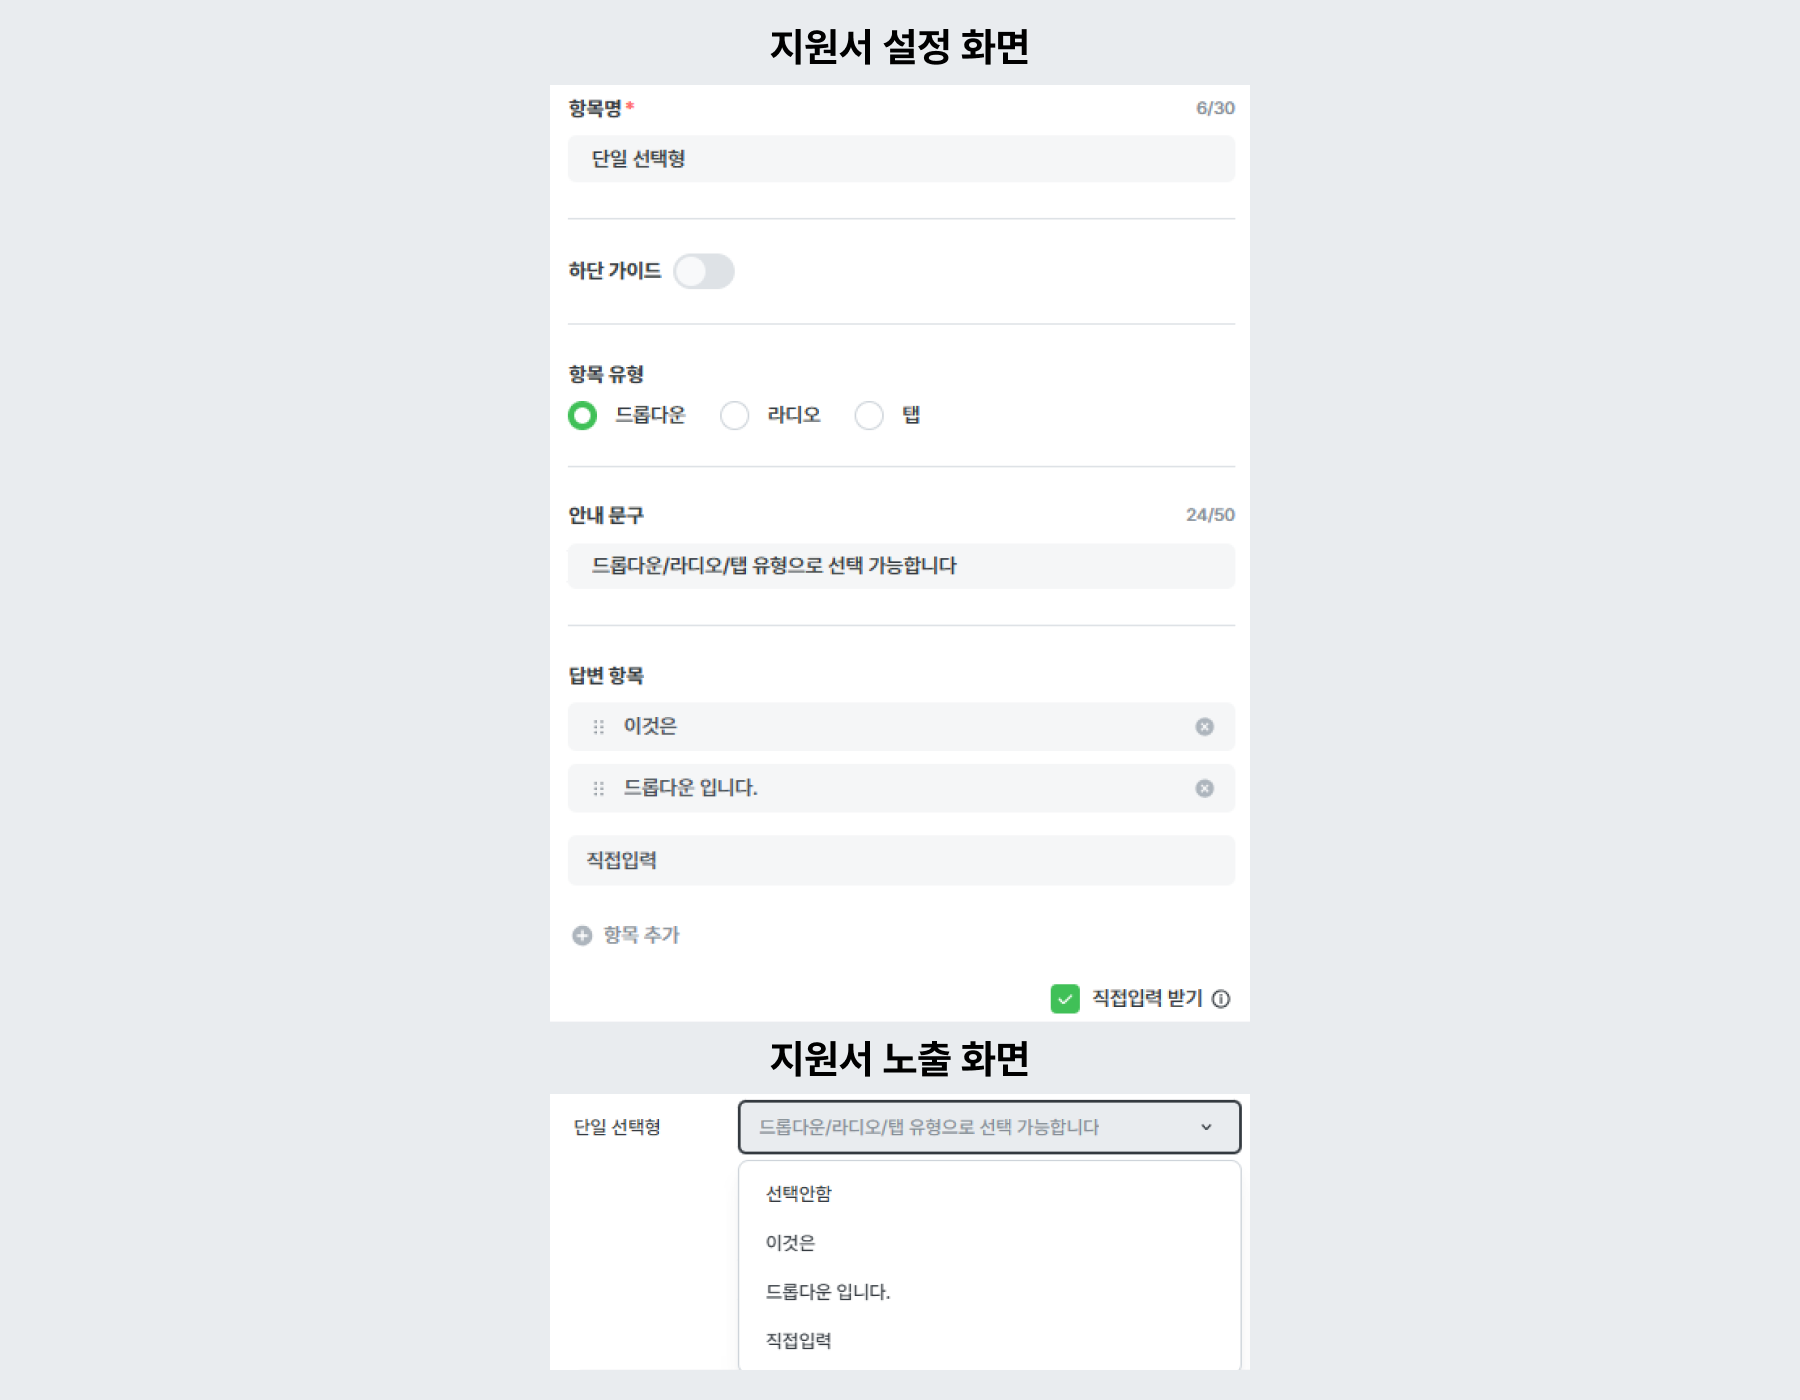The image size is (1800, 1400).
Task: Select 이것은 in the dropdown options
Action: pos(791,1243)
